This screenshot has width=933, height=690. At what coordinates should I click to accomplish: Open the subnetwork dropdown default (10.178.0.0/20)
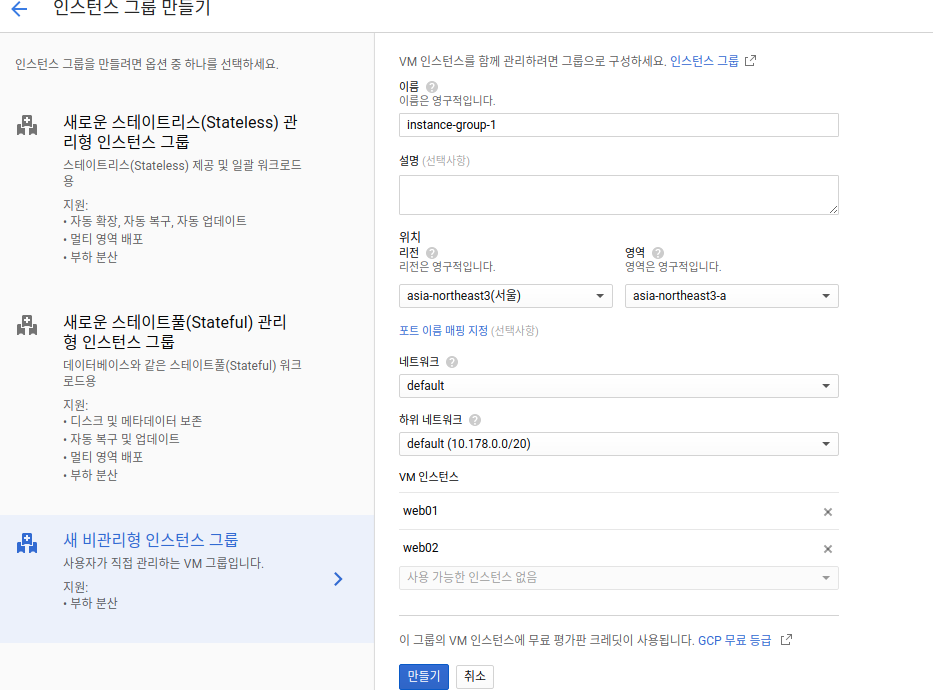pos(619,444)
